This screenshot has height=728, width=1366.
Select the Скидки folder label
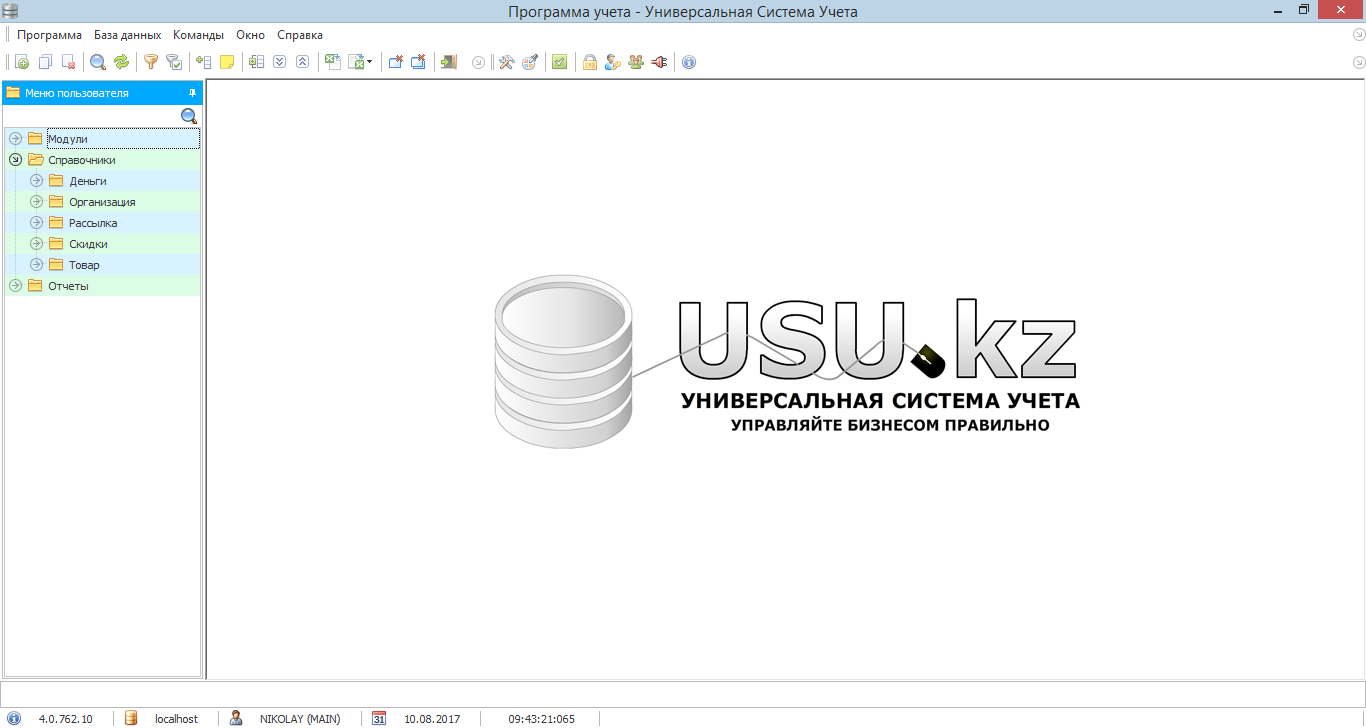click(88, 244)
